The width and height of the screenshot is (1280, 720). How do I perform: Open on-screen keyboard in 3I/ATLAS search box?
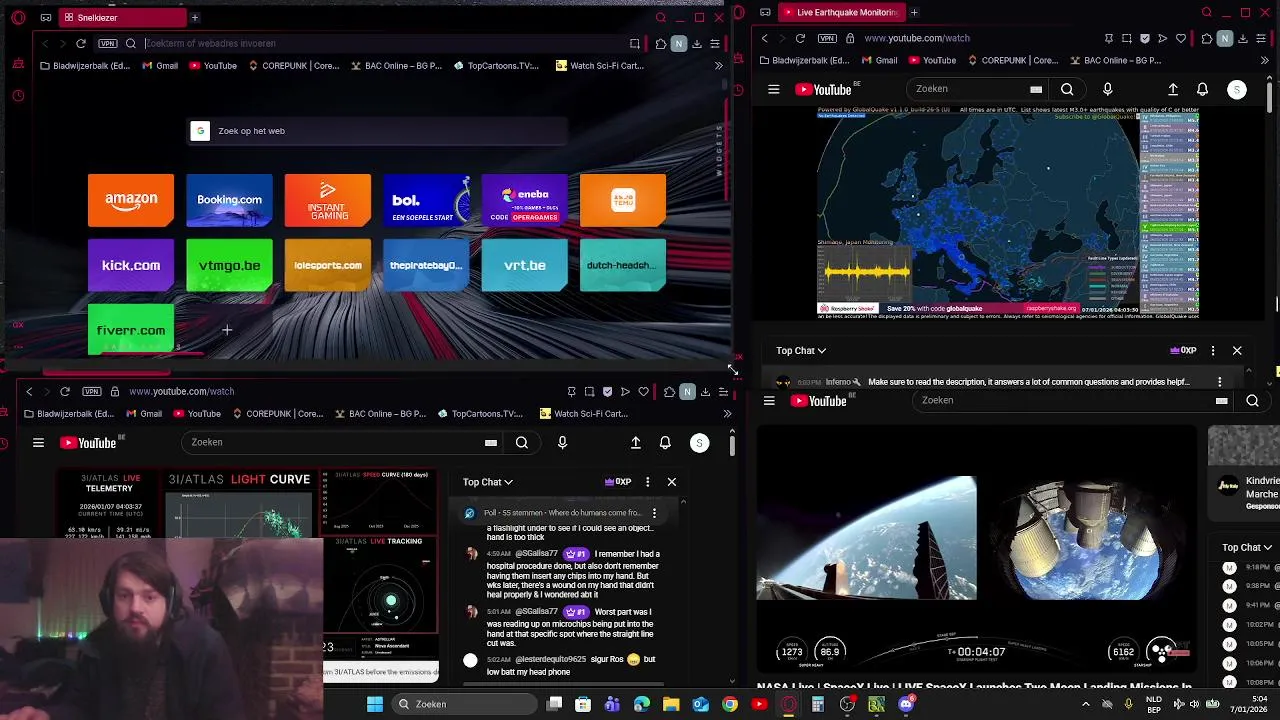[x=491, y=442]
